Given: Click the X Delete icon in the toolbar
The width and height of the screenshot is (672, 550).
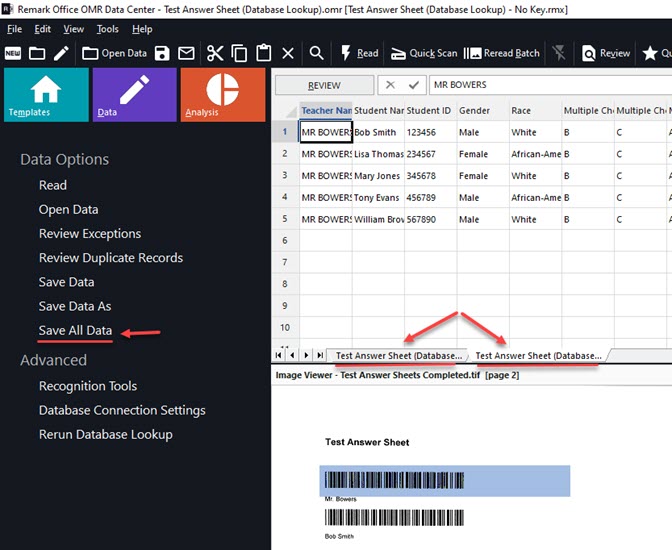Looking at the screenshot, I should (x=288, y=54).
